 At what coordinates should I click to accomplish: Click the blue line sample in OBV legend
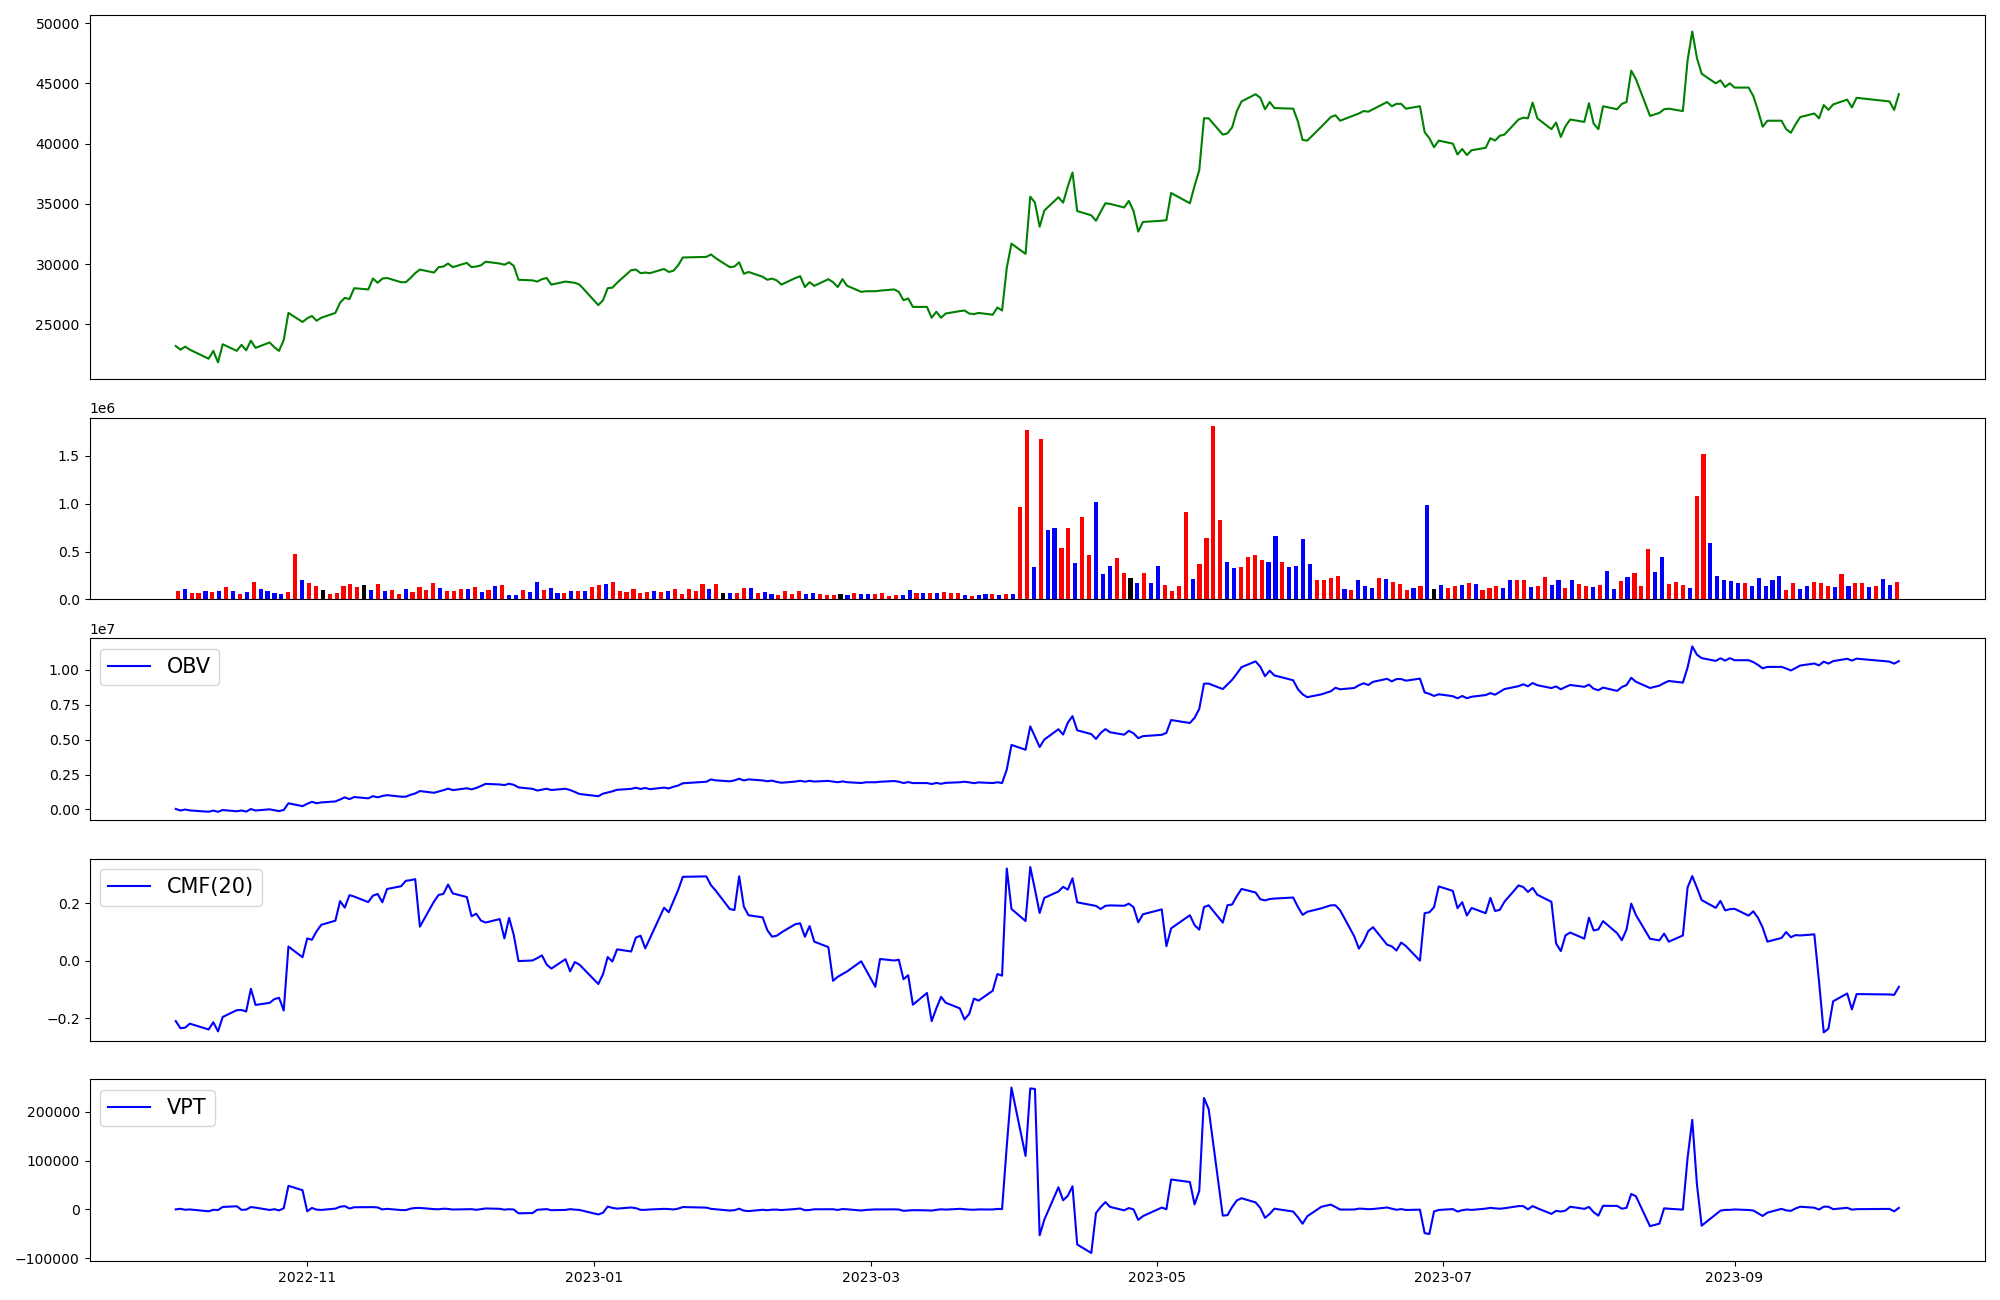[x=129, y=667]
